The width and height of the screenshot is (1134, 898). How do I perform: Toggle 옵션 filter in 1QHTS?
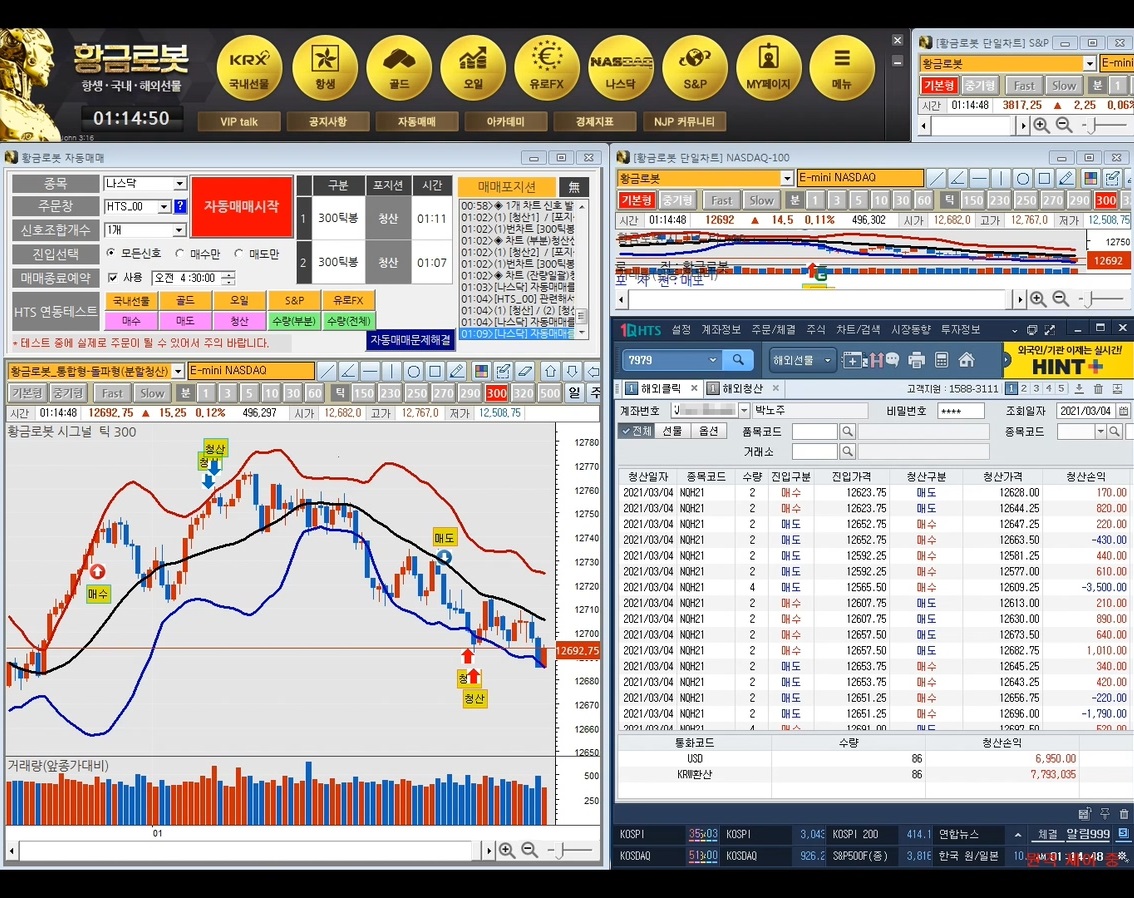pyautogui.click(x=709, y=431)
